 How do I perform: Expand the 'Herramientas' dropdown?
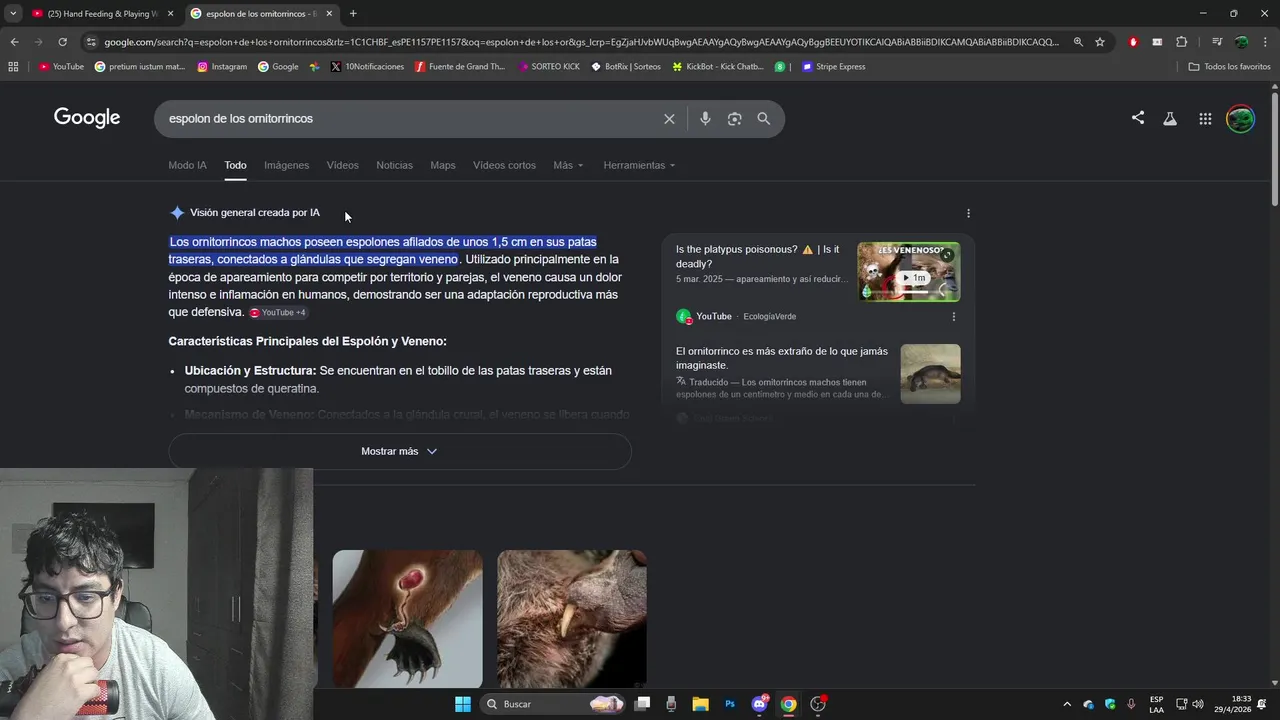[x=639, y=165]
